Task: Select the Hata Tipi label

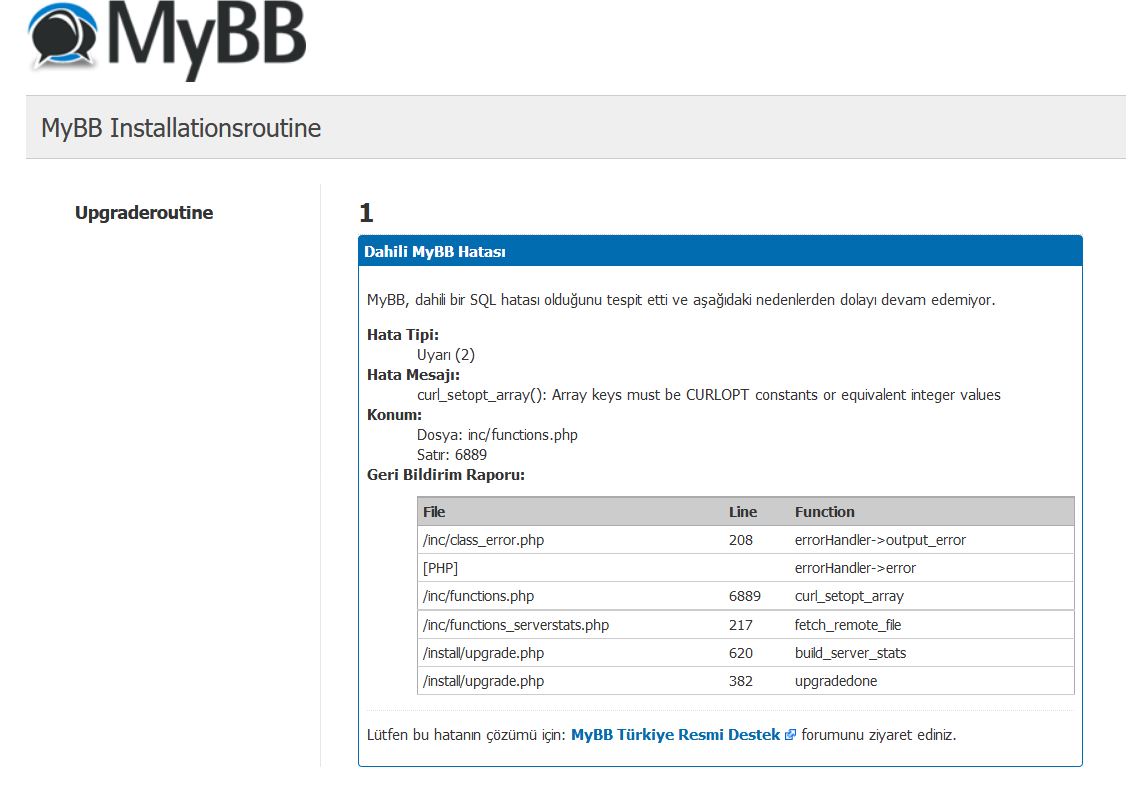Action: (402, 335)
